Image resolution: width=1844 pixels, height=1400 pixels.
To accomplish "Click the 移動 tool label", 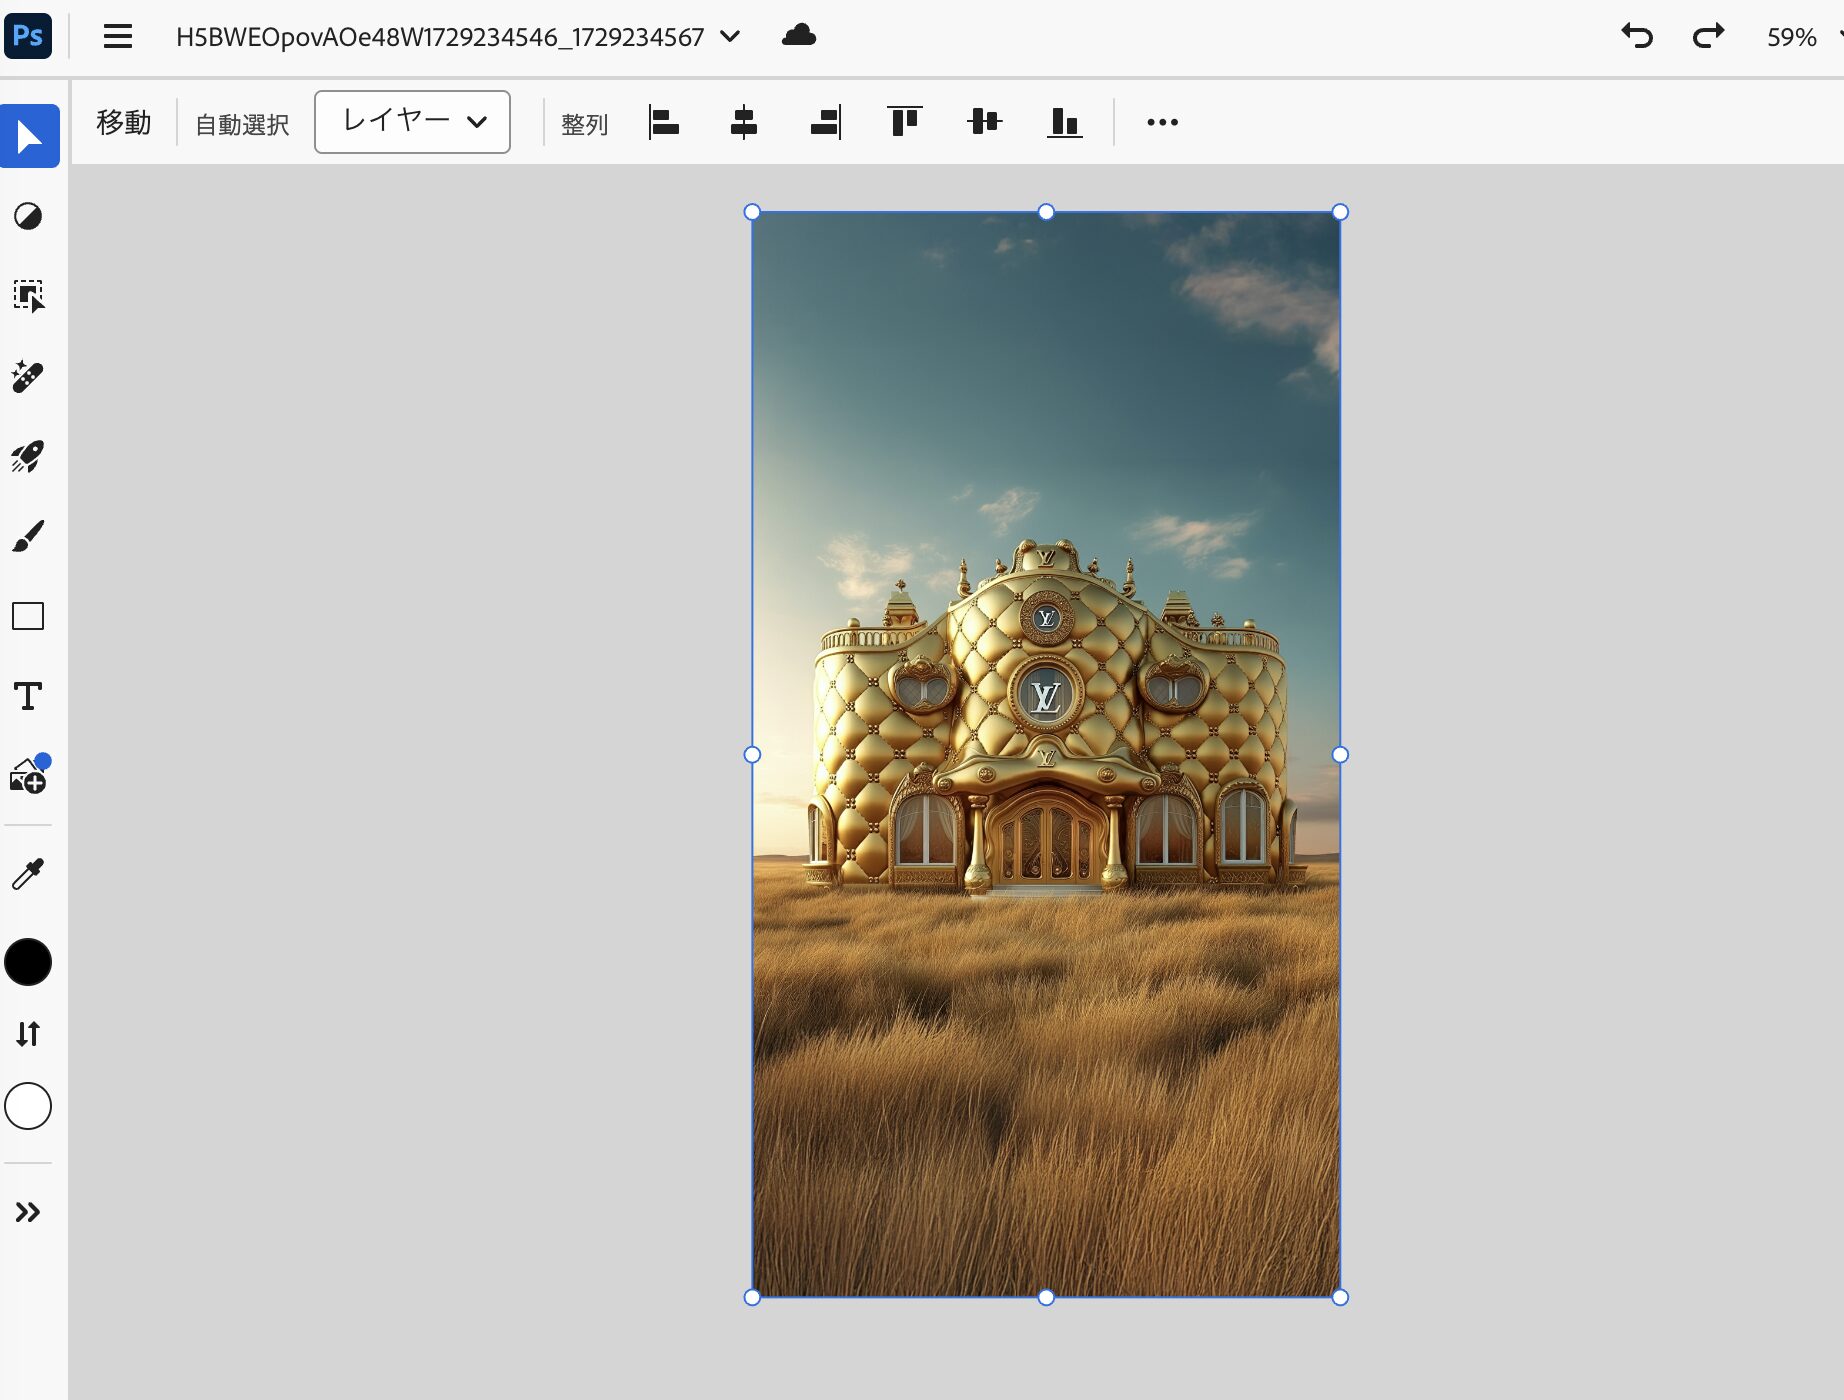I will coord(124,122).
